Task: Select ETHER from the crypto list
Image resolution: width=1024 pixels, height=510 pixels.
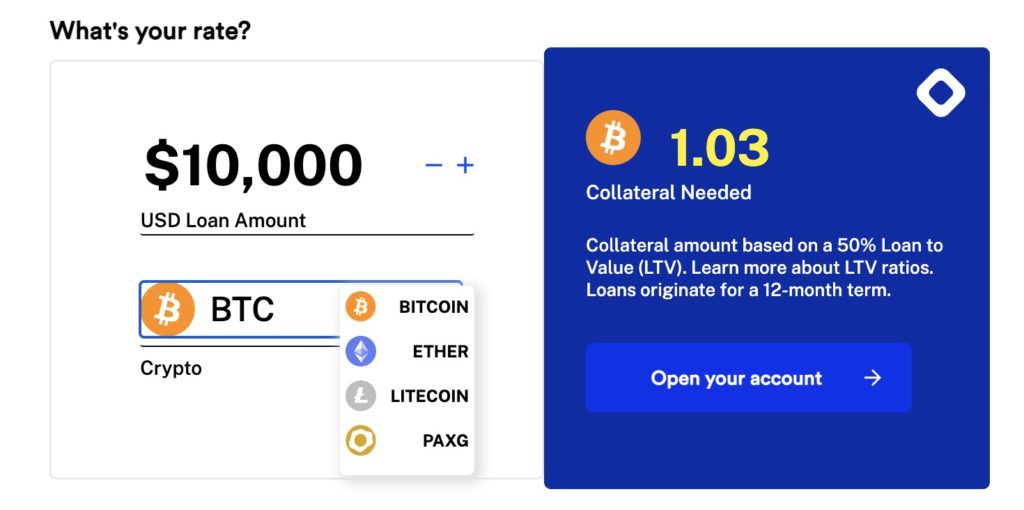Action: pos(440,351)
